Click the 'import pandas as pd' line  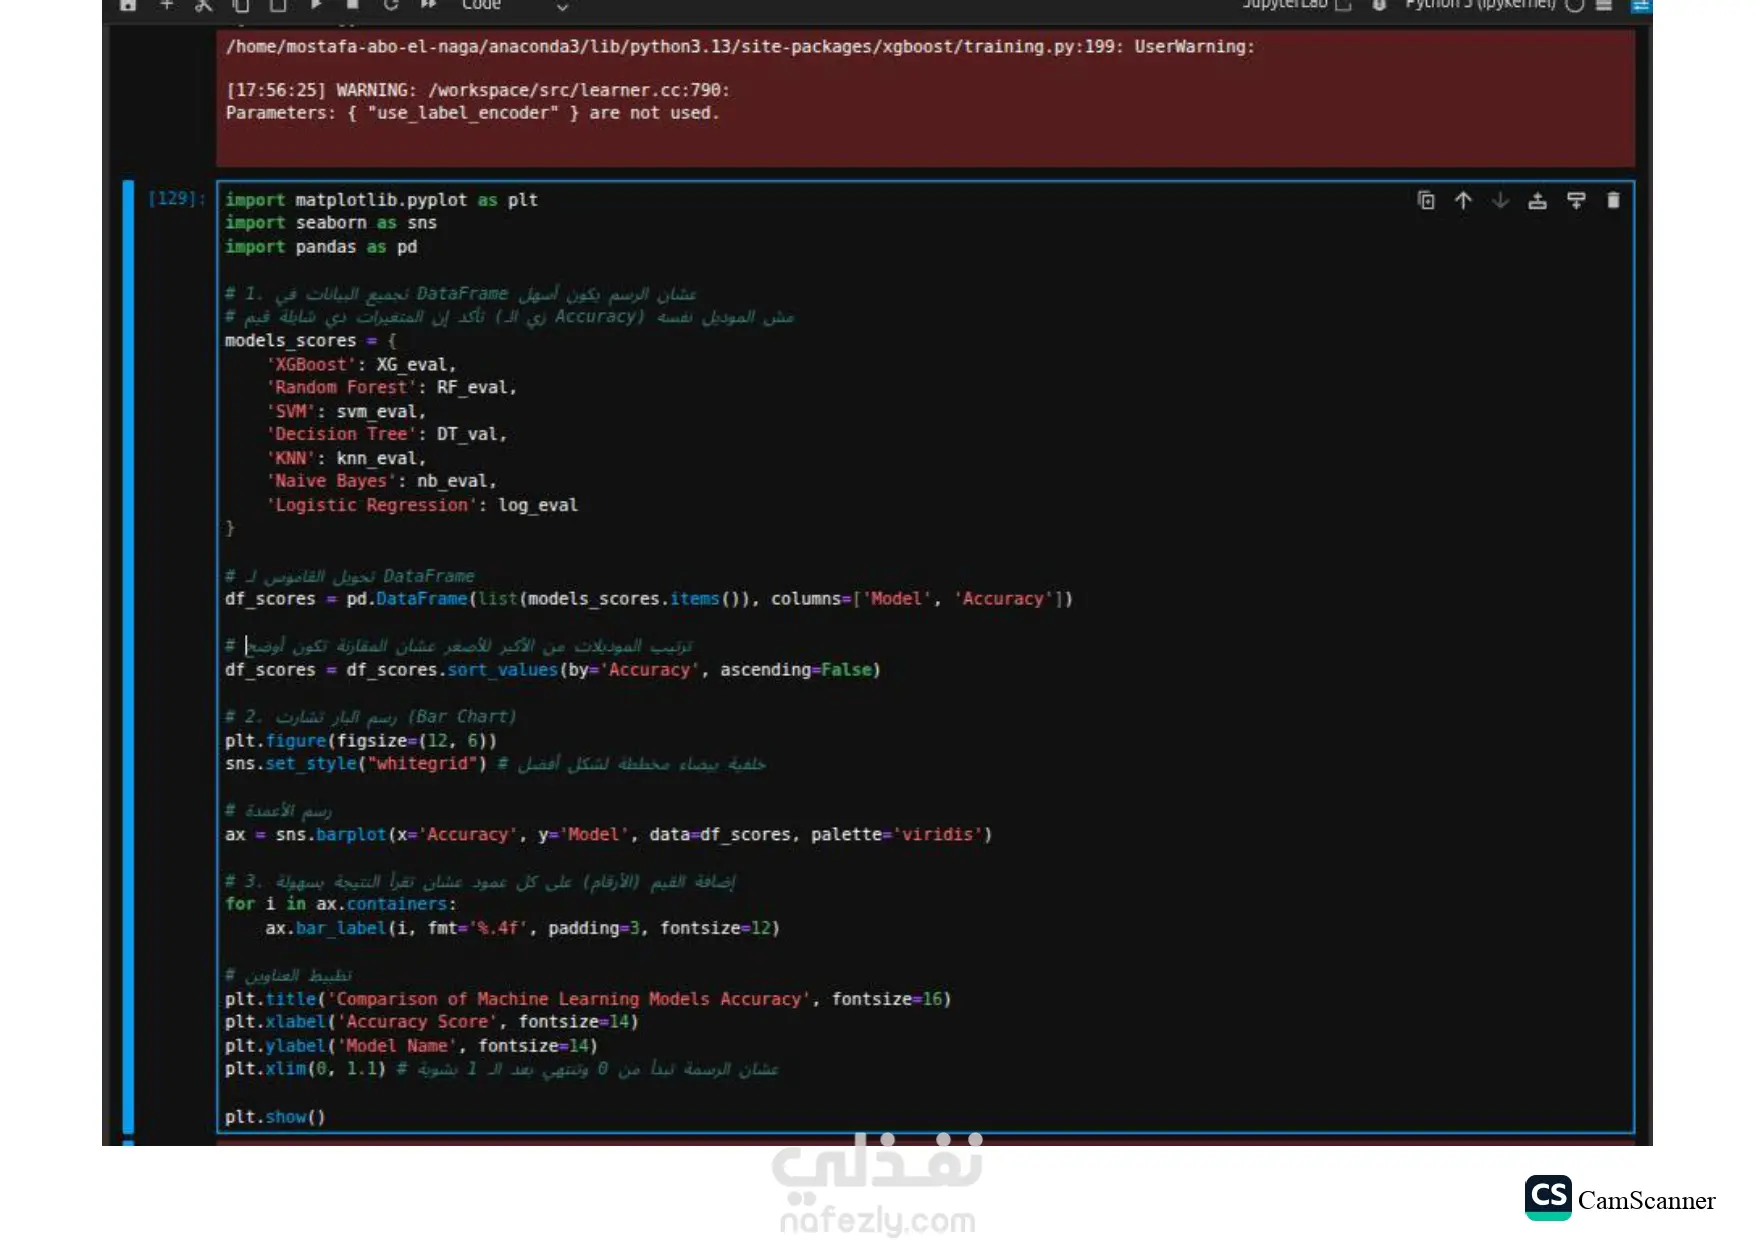(321, 247)
